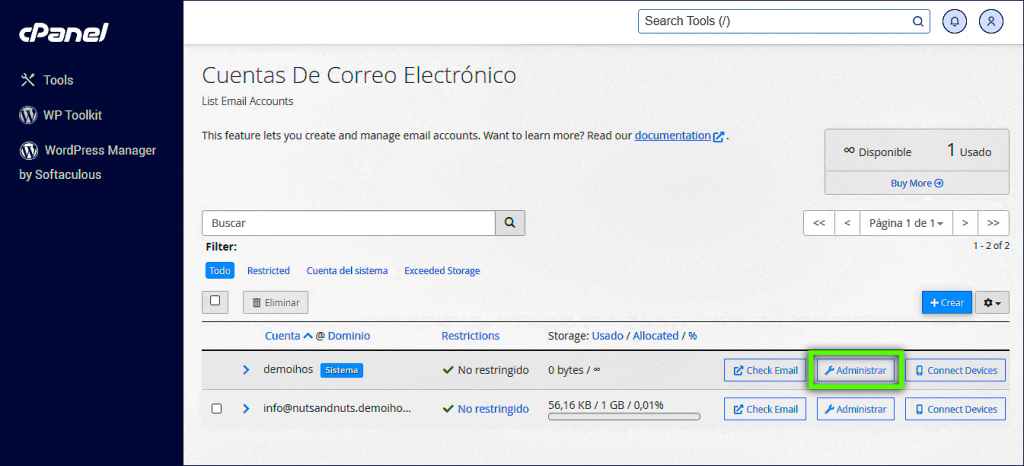
Task: Toggle the select-all accounts checkbox
Action: [215, 301]
